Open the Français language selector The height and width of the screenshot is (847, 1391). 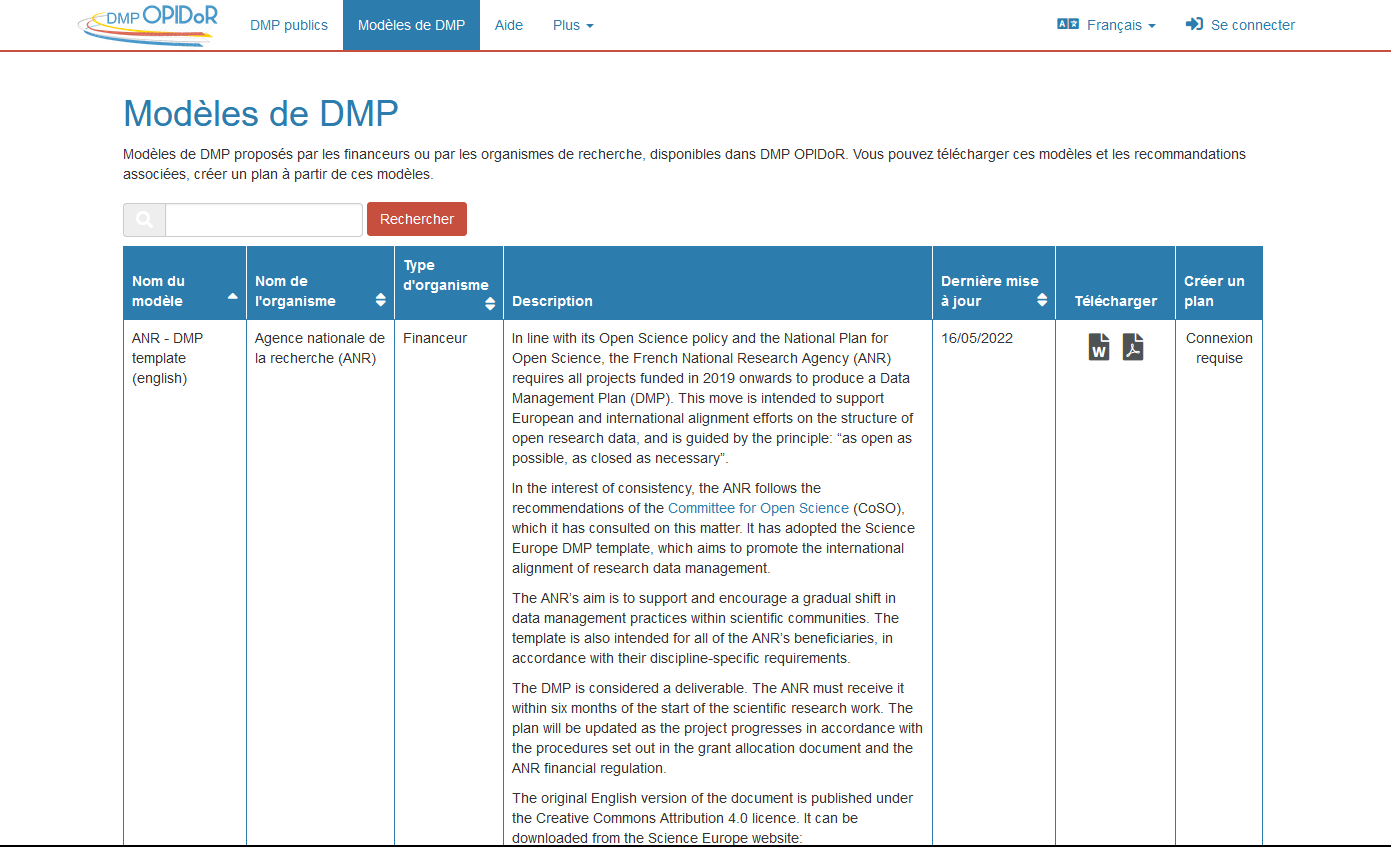pyautogui.click(x=1113, y=25)
